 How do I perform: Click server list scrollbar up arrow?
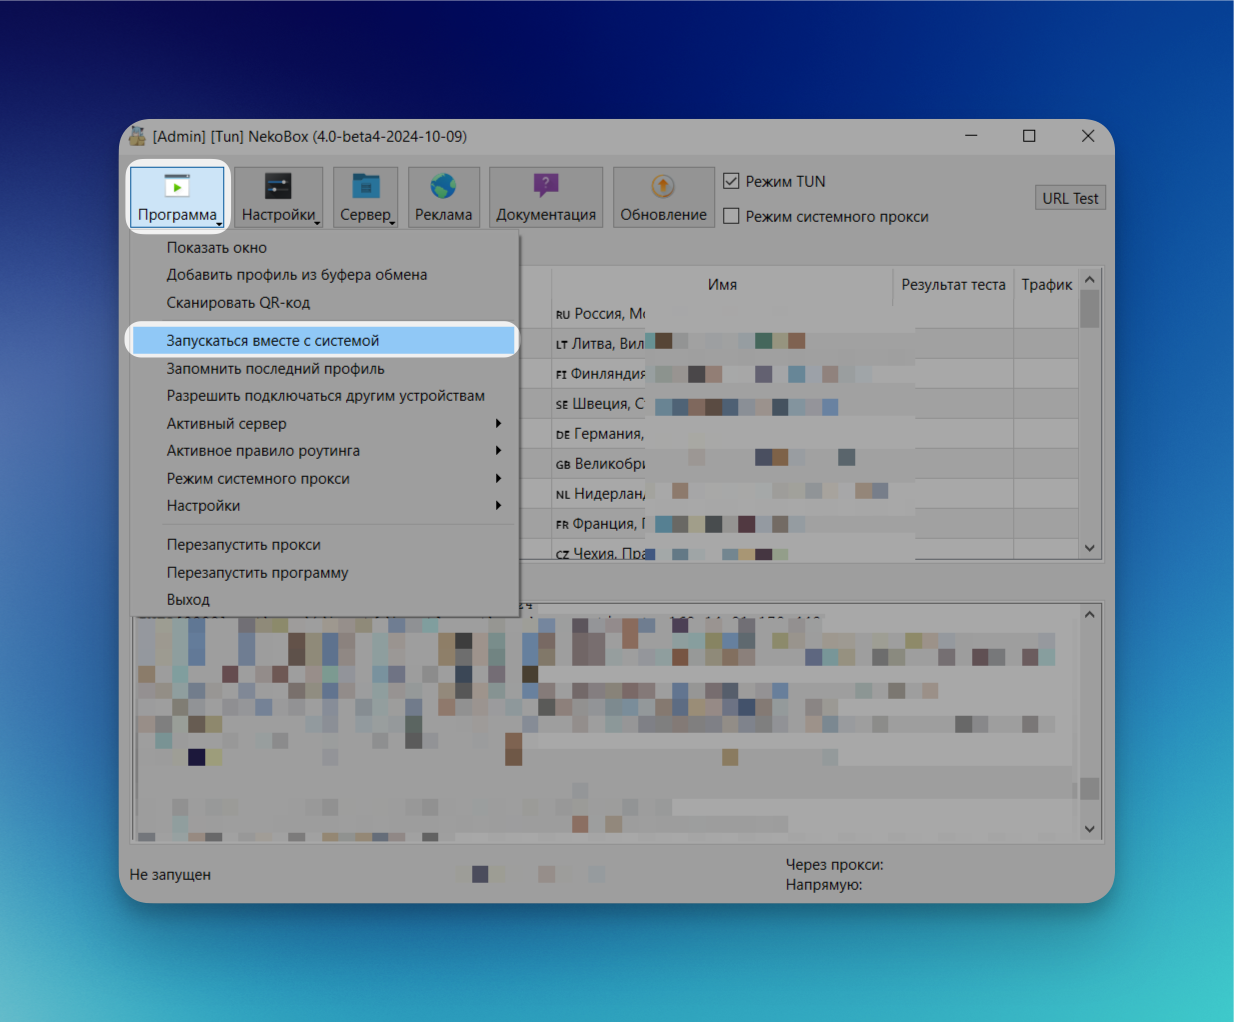(1090, 278)
